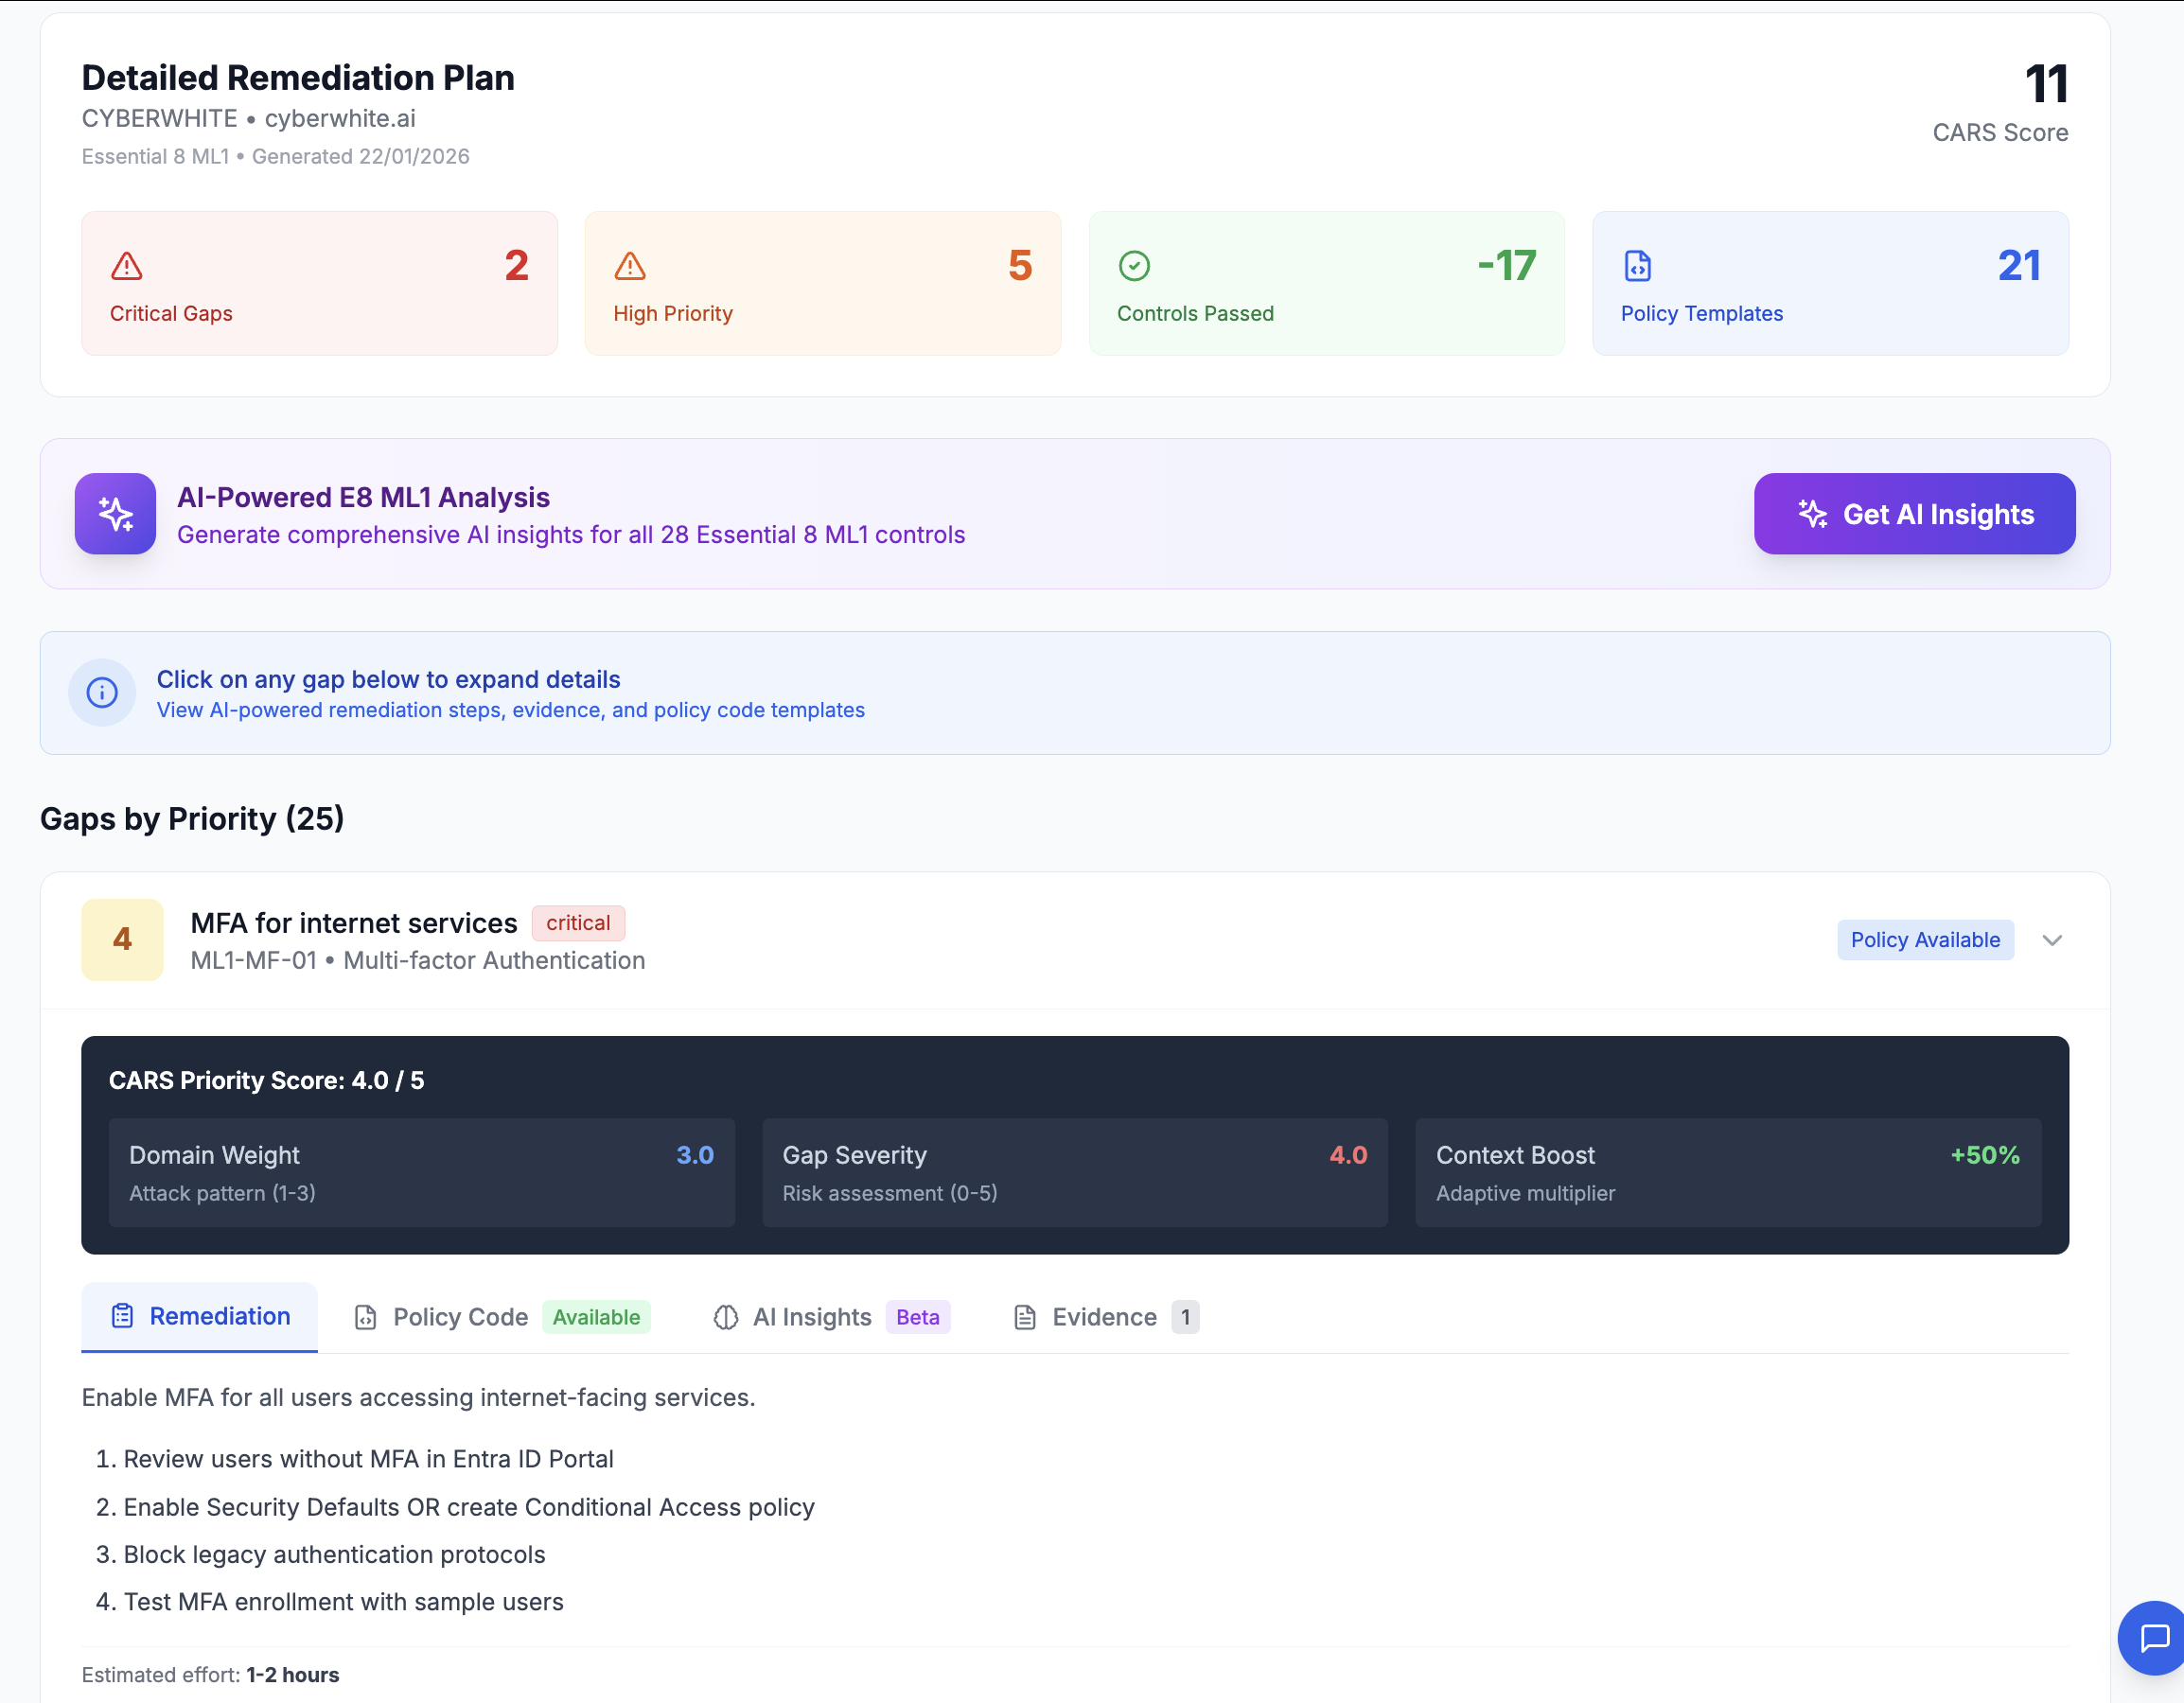Open the Controls Passed summary card

click(1327, 283)
